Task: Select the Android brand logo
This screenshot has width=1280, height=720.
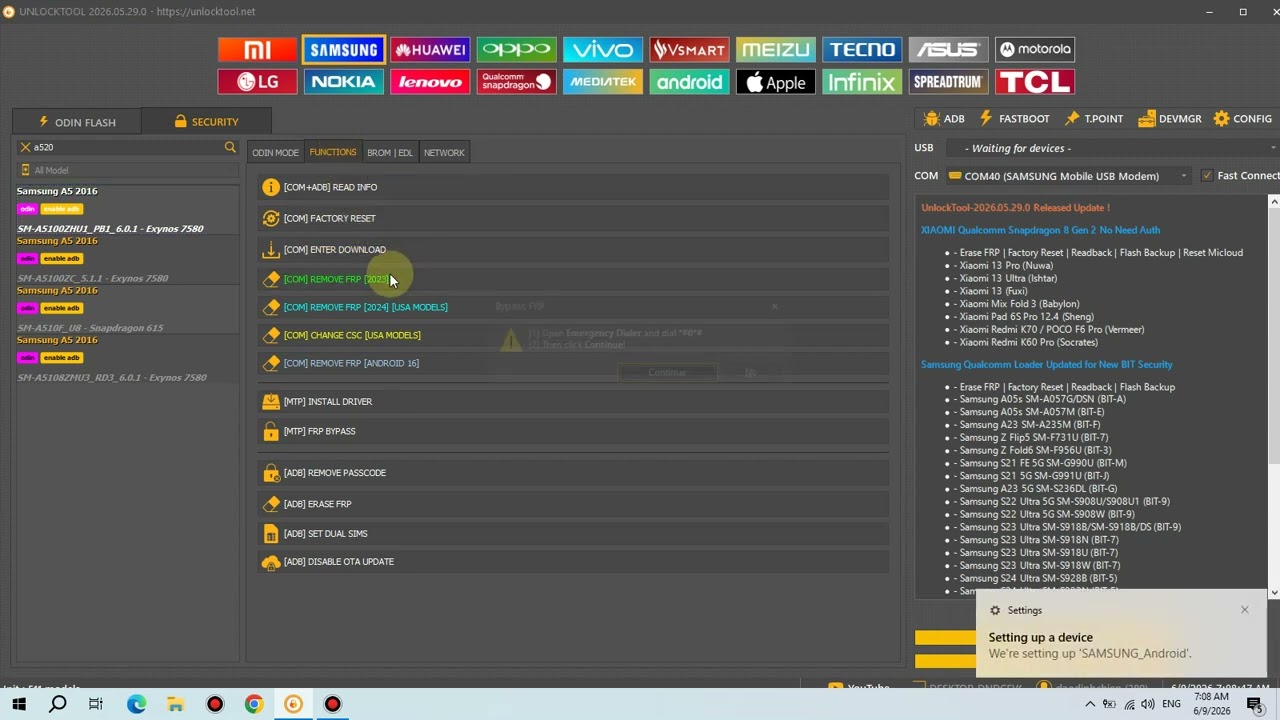Action: point(689,82)
